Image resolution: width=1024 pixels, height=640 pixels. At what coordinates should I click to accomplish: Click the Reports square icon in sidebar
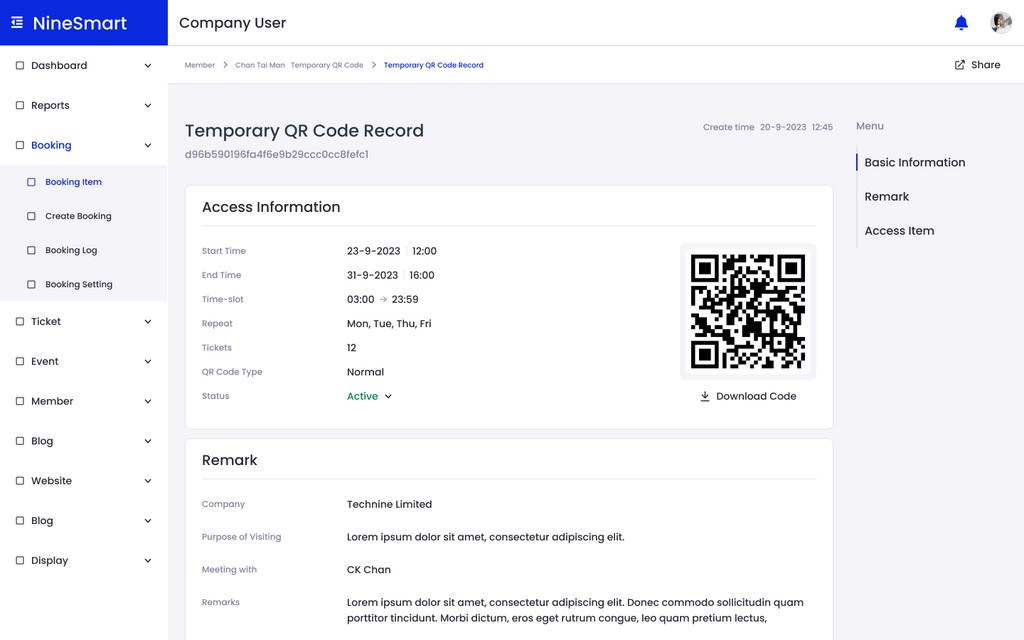20,105
